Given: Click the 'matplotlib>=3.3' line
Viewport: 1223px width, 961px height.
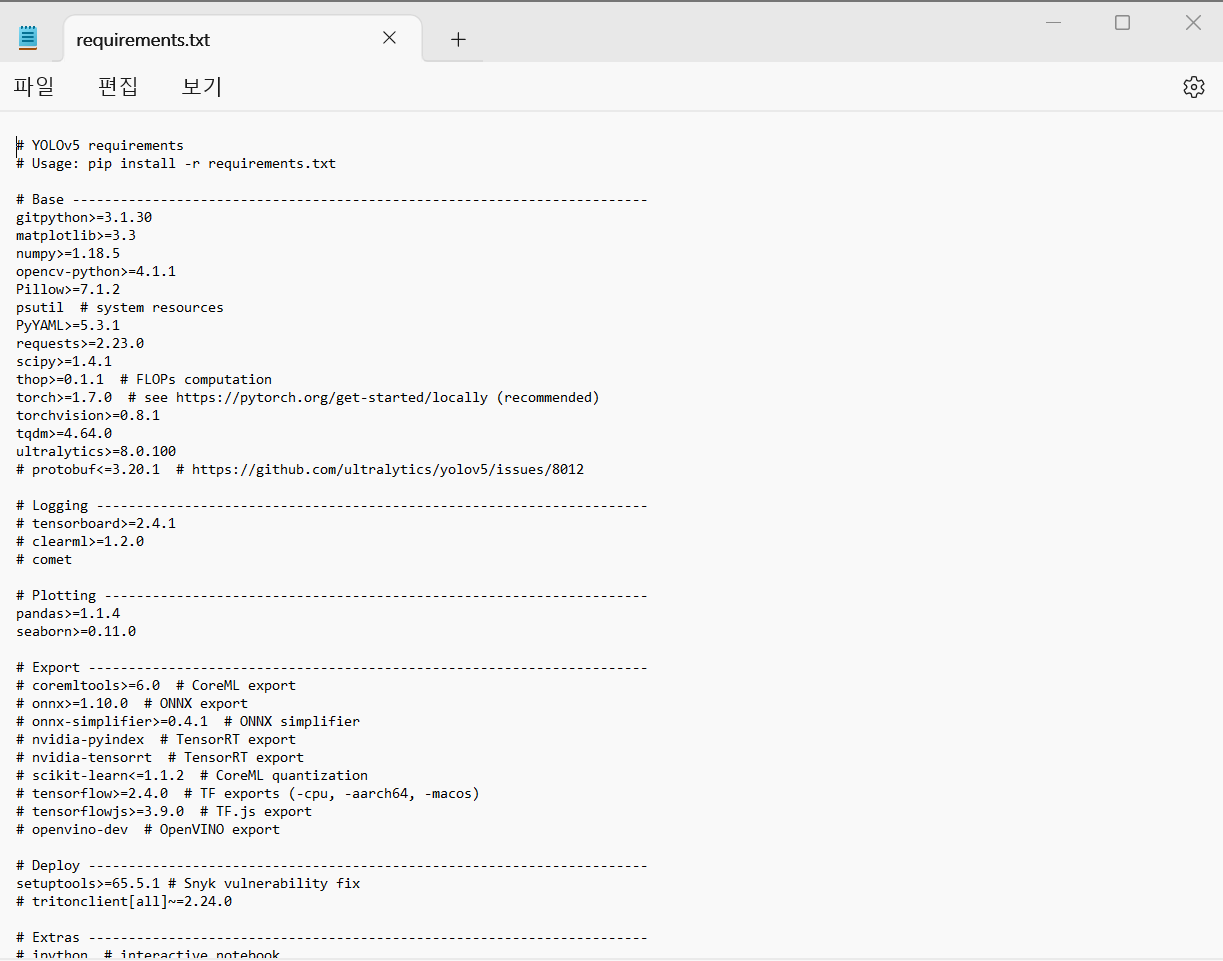Looking at the screenshot, I should pyautogui.click(x=76, y=235).
